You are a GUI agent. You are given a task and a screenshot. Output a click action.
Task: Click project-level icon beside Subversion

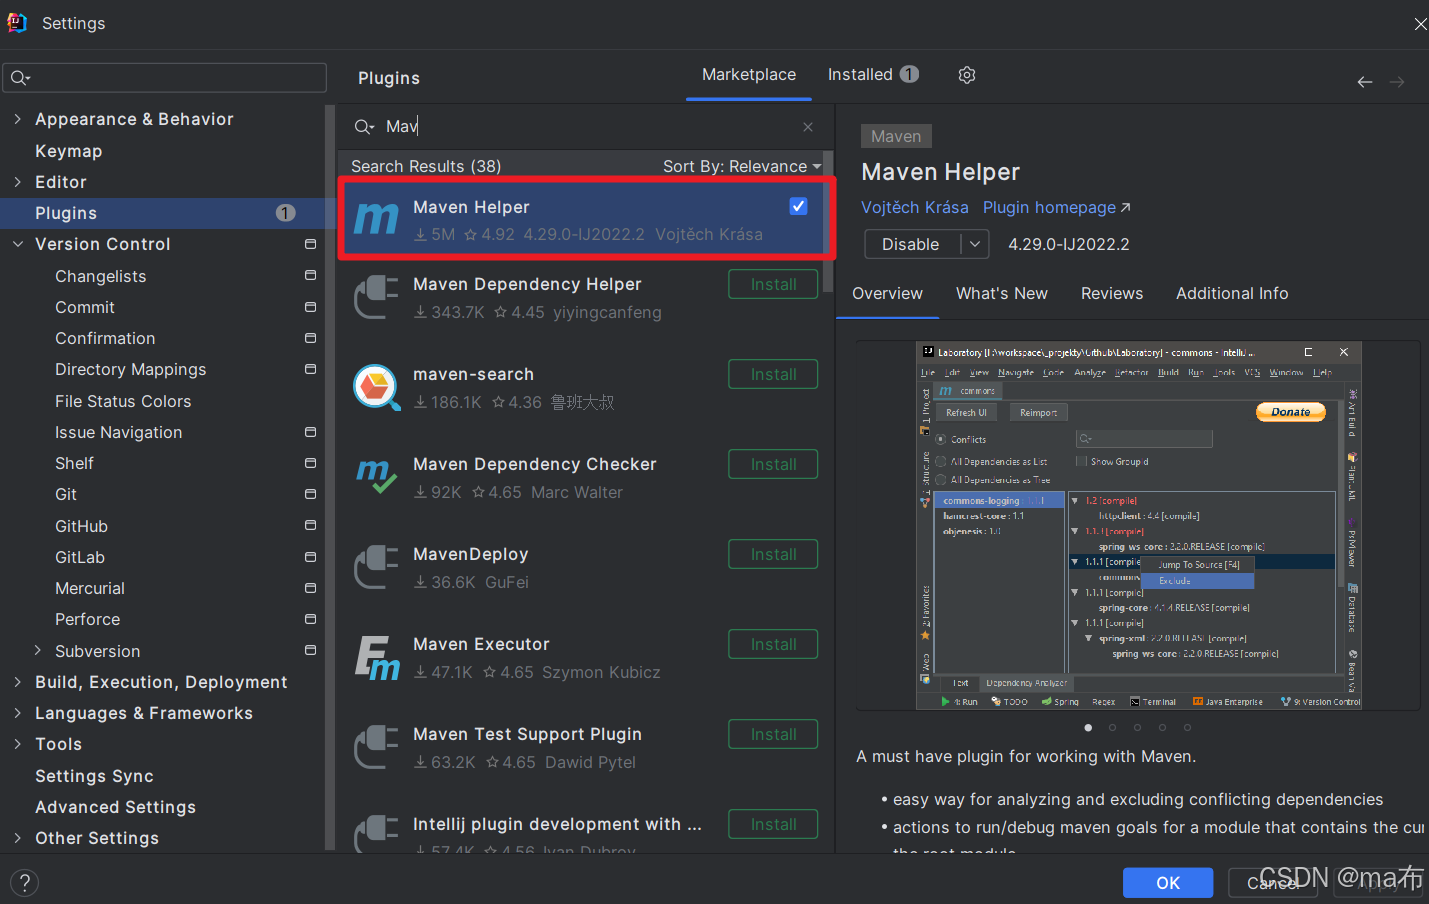pyautogui.click(x=310, y=650)
